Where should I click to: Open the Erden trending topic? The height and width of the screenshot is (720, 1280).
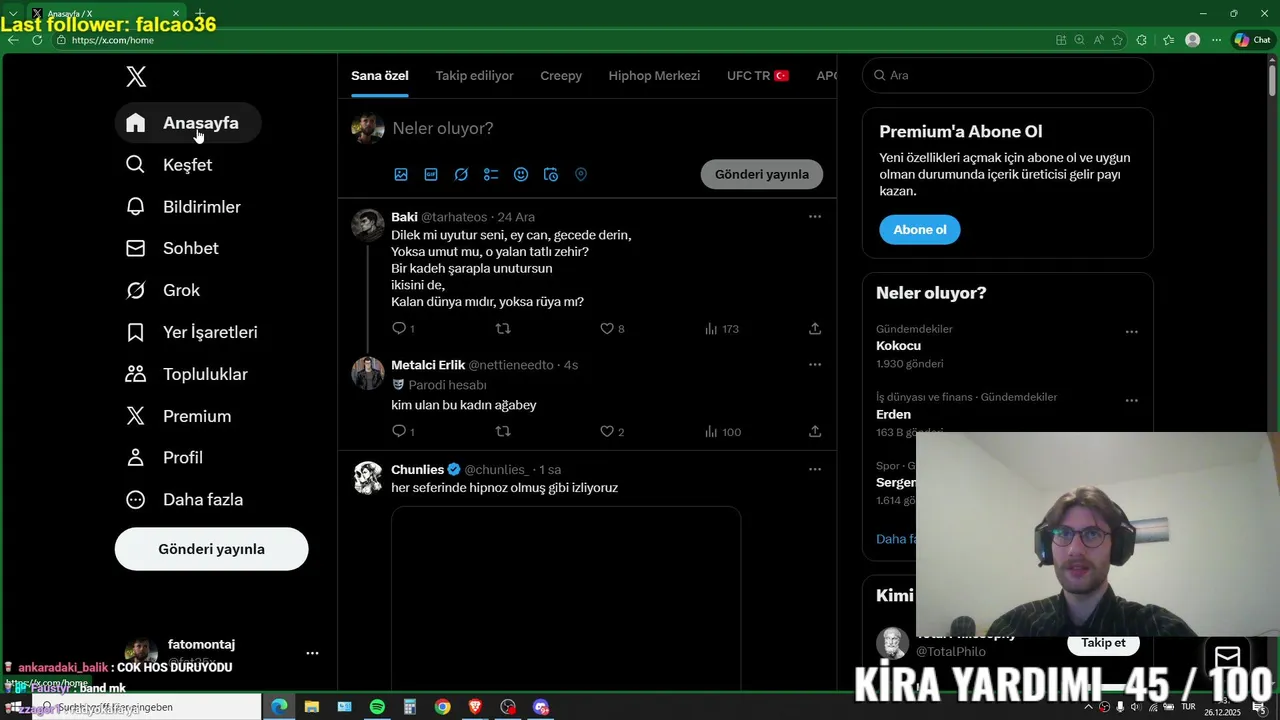pyautogui.click(x=893, y=414)
